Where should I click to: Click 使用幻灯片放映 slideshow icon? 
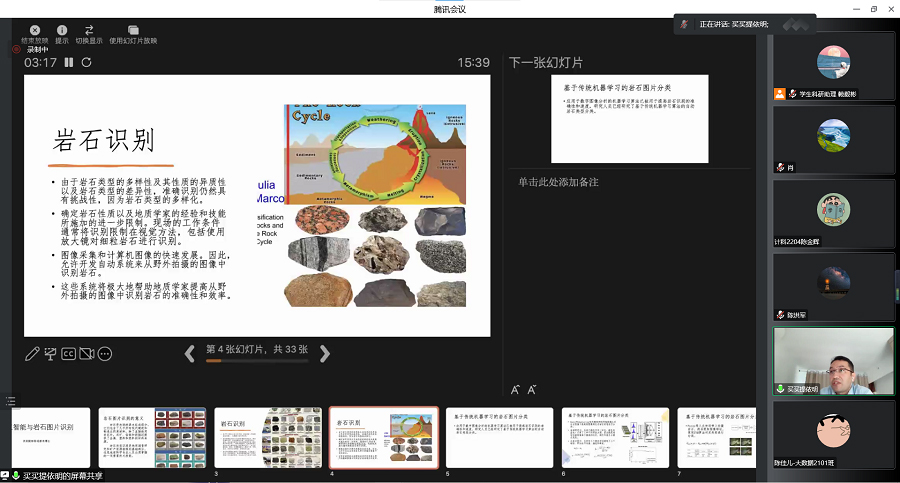(x=133, y=31)
